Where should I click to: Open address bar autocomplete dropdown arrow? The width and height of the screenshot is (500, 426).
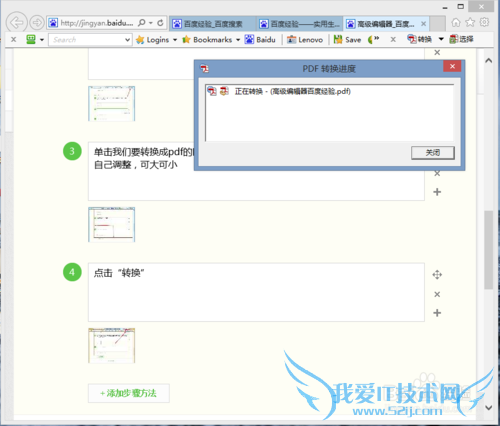(x=151, y=23)
